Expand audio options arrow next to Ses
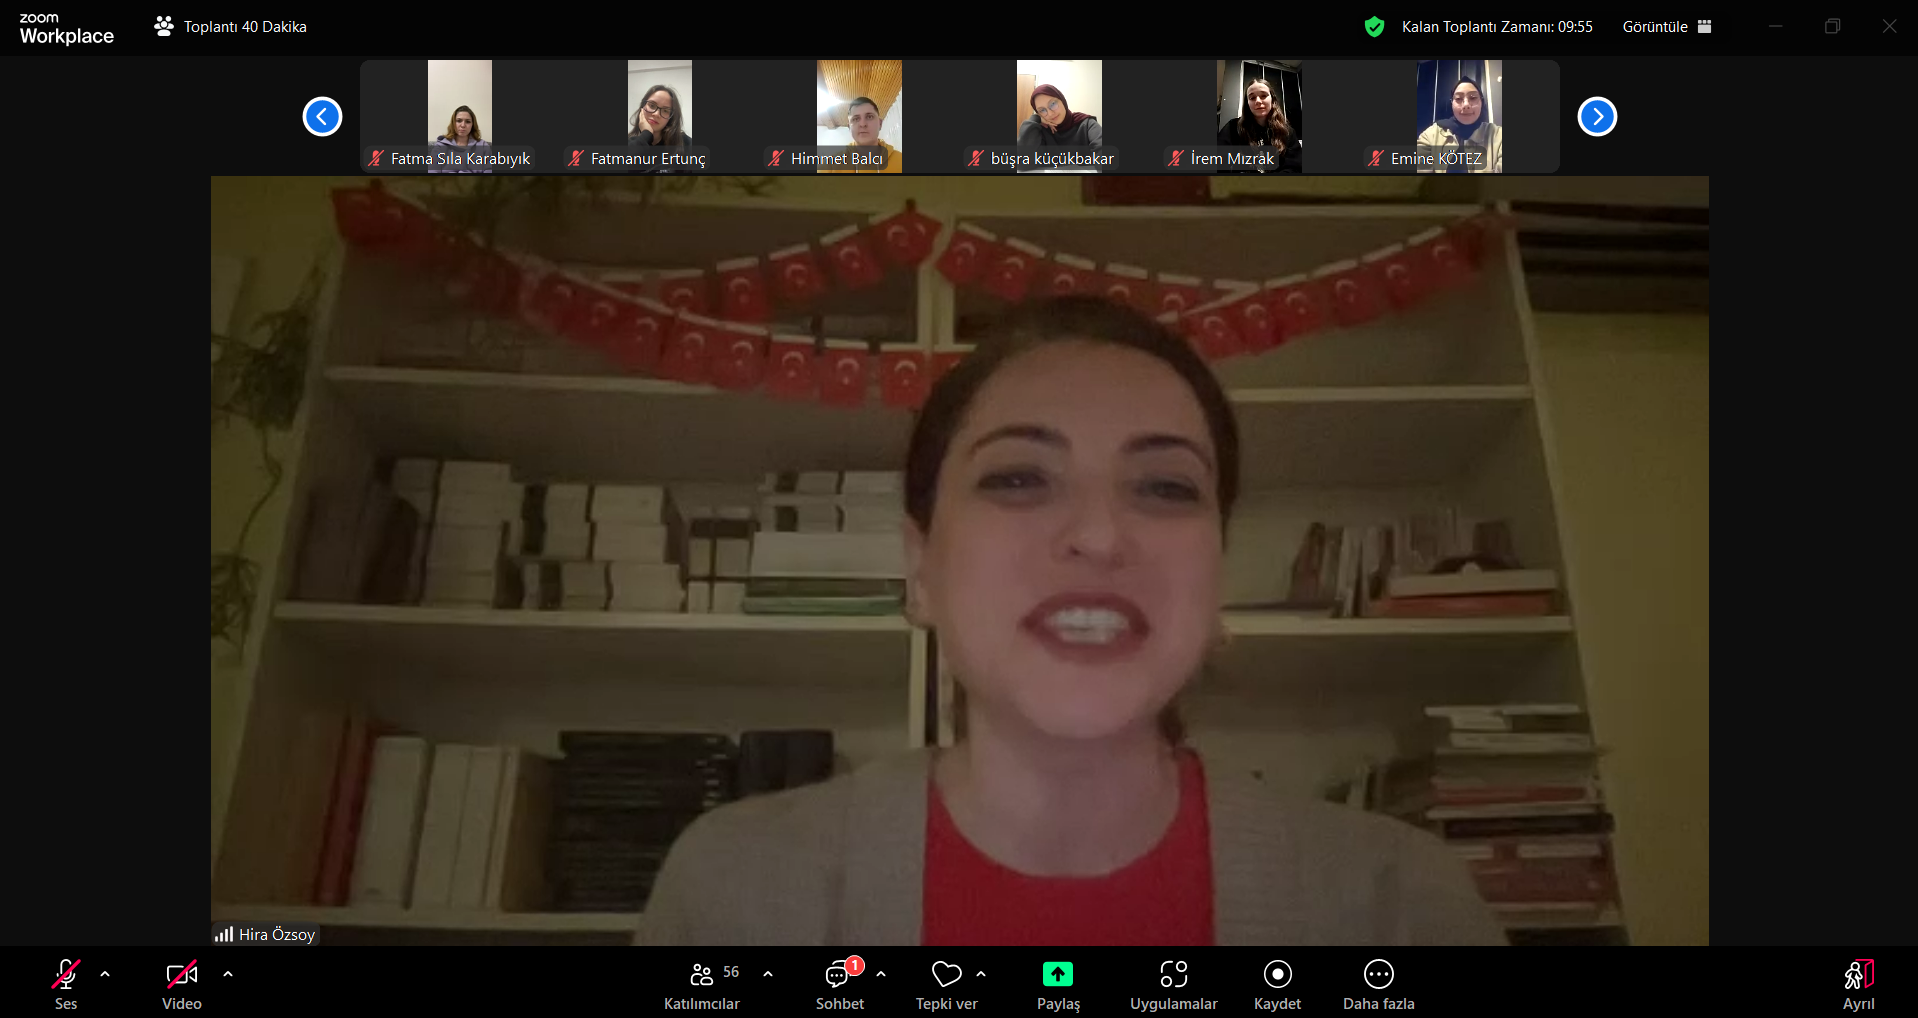The height and width of the screenshot is (1018, 1918). tap(105, 974)
